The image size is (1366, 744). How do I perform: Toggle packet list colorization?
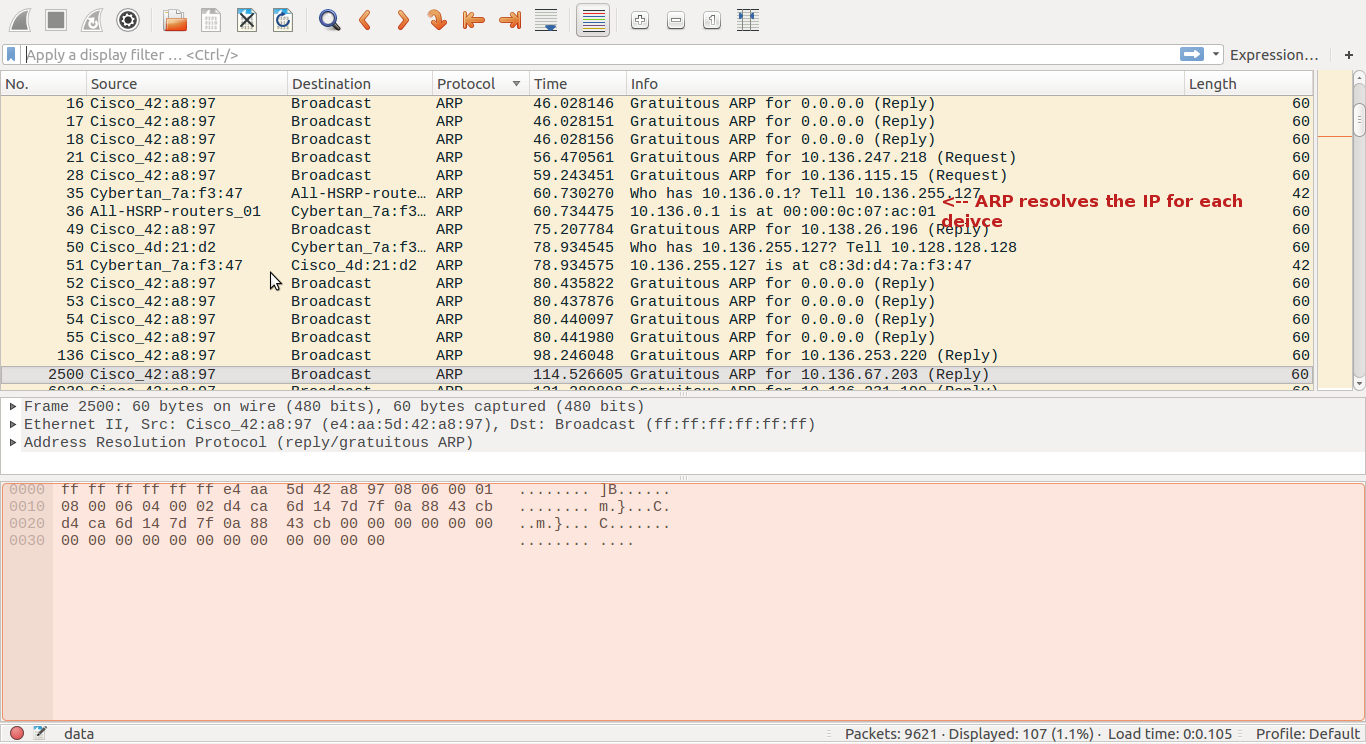(593, 20)
